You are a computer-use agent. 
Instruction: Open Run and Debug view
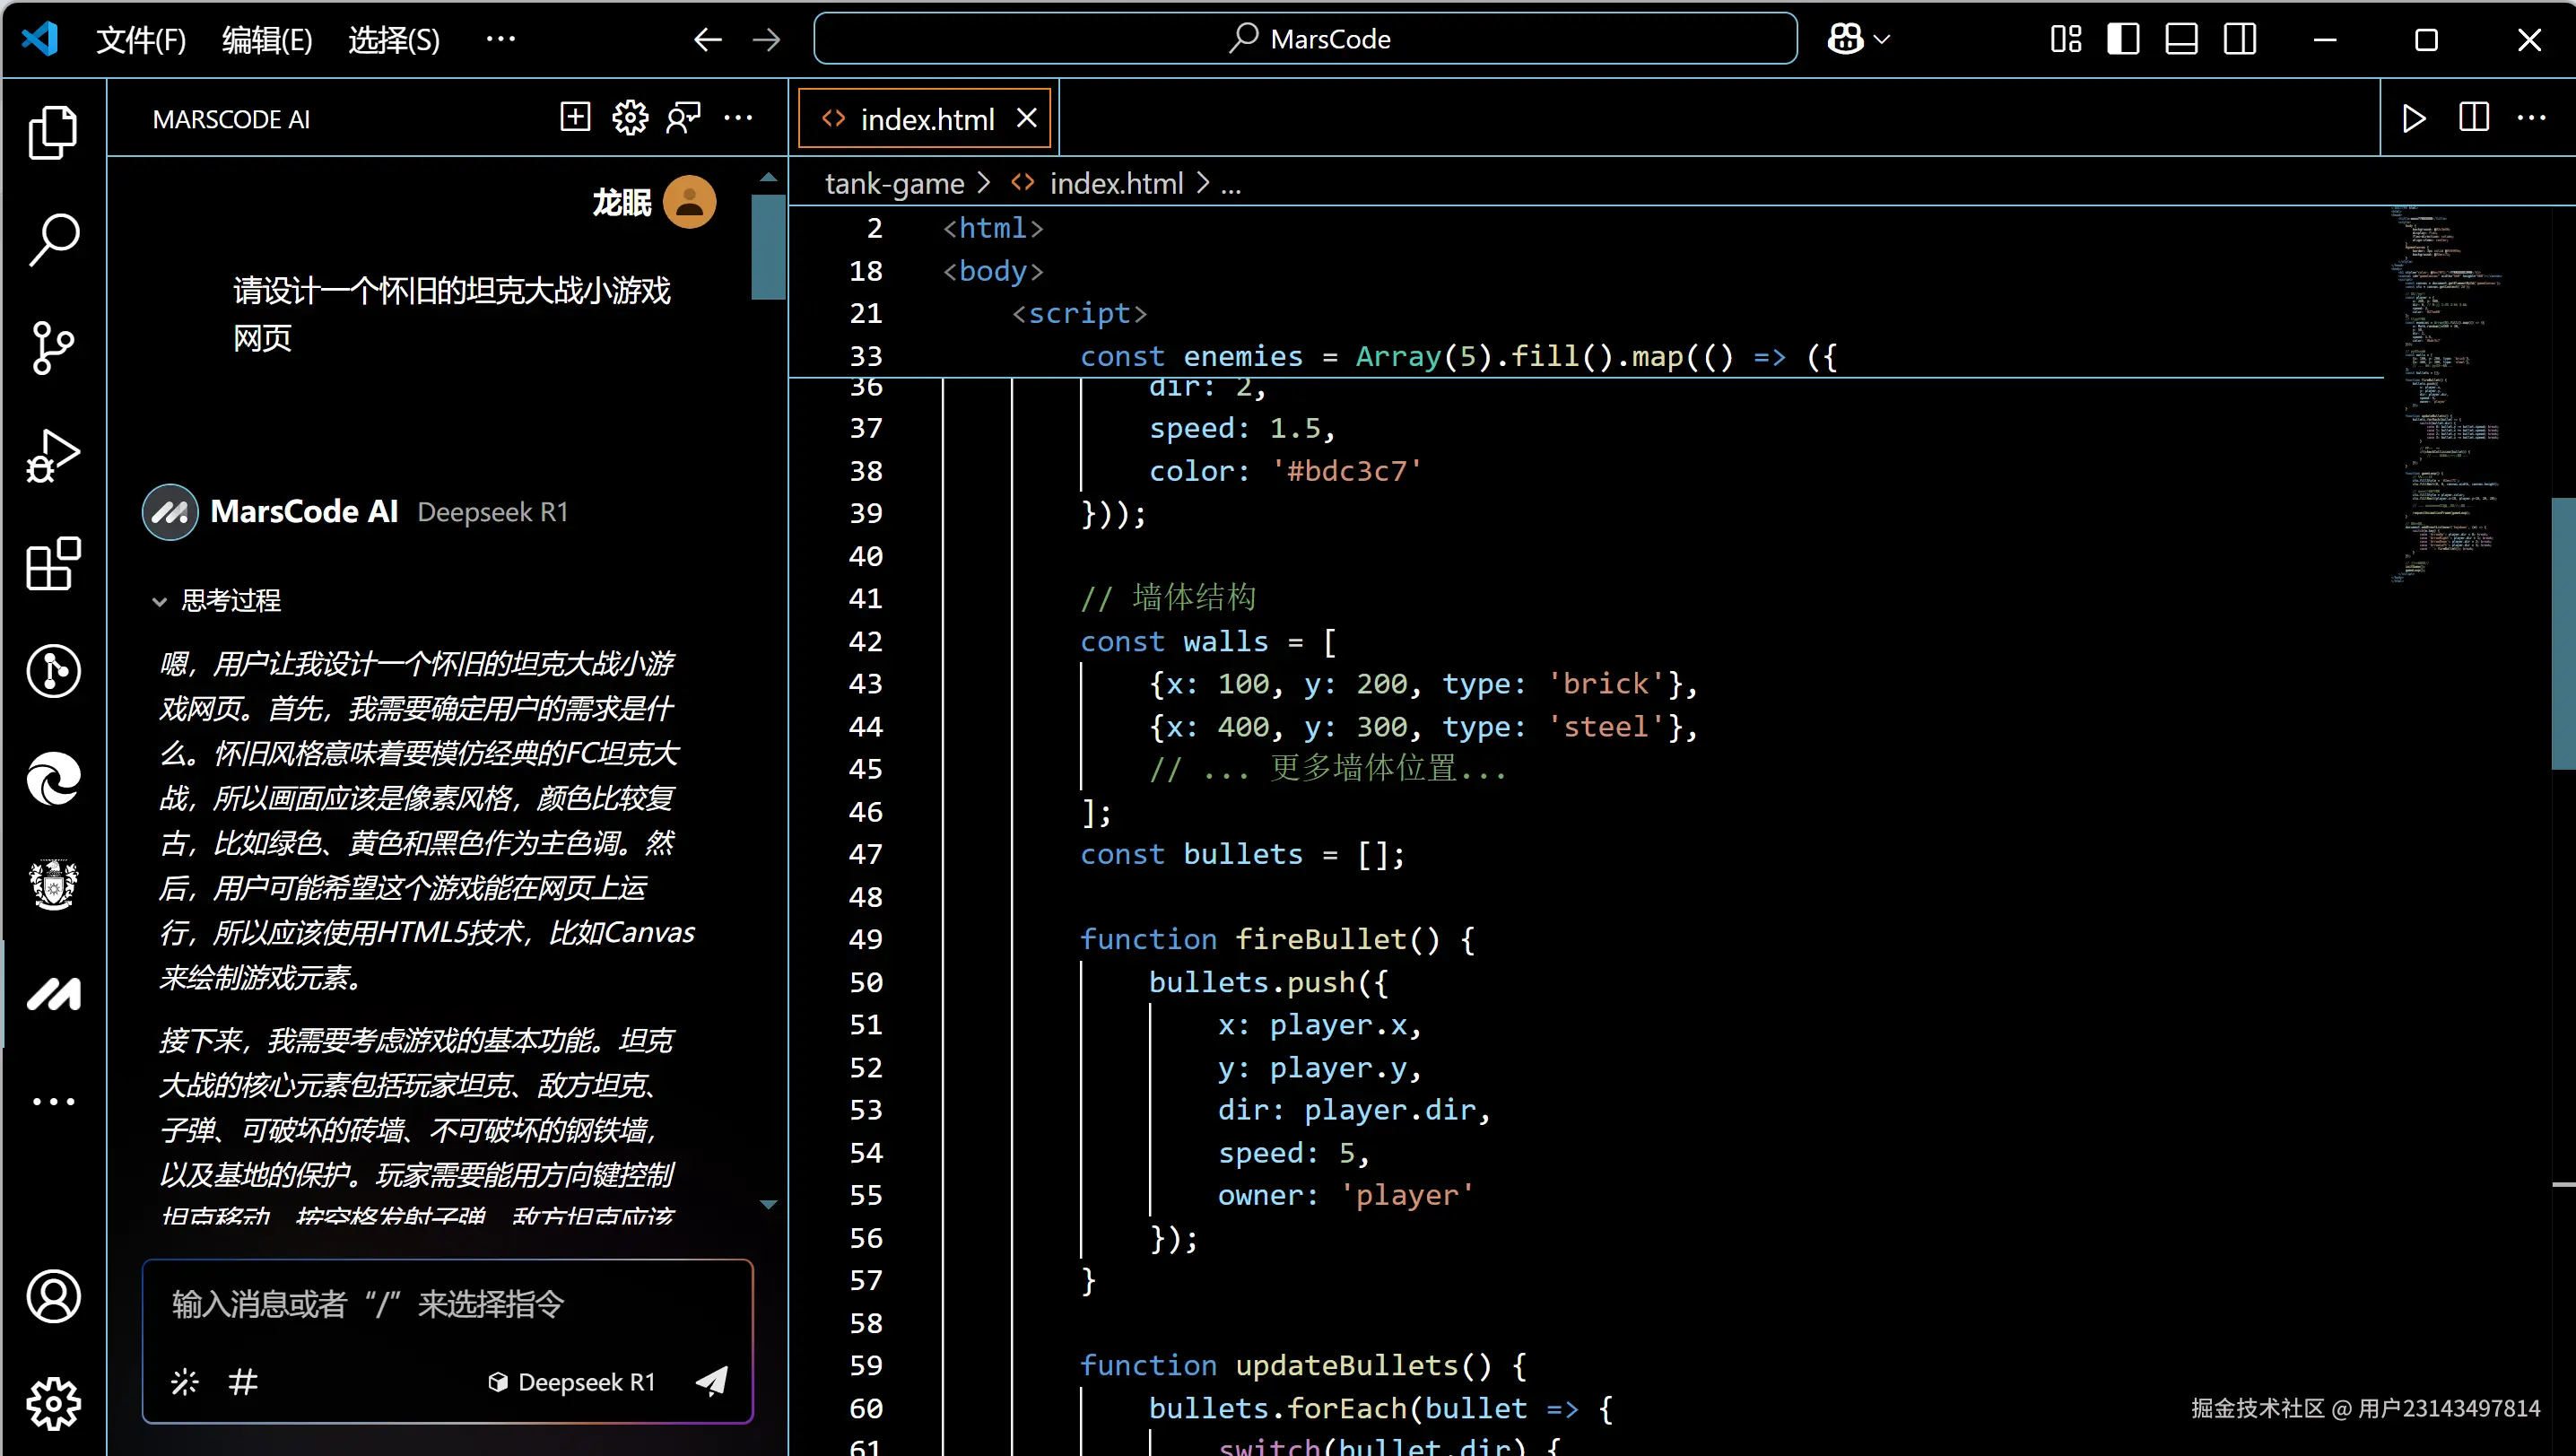(53, 456)
